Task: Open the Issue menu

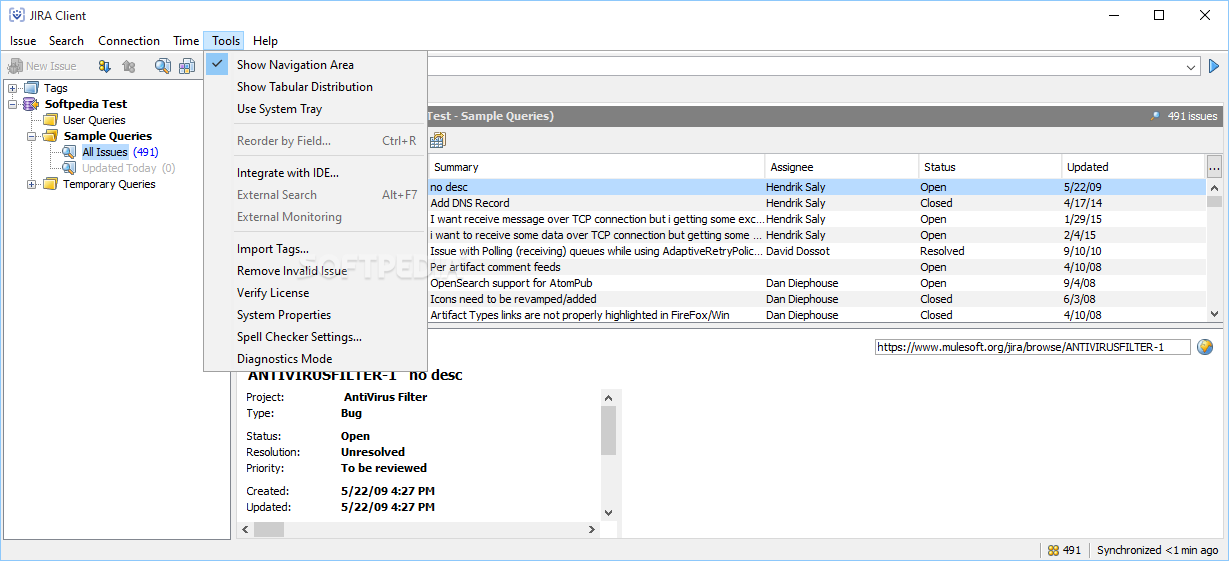Action: (23, 41)
